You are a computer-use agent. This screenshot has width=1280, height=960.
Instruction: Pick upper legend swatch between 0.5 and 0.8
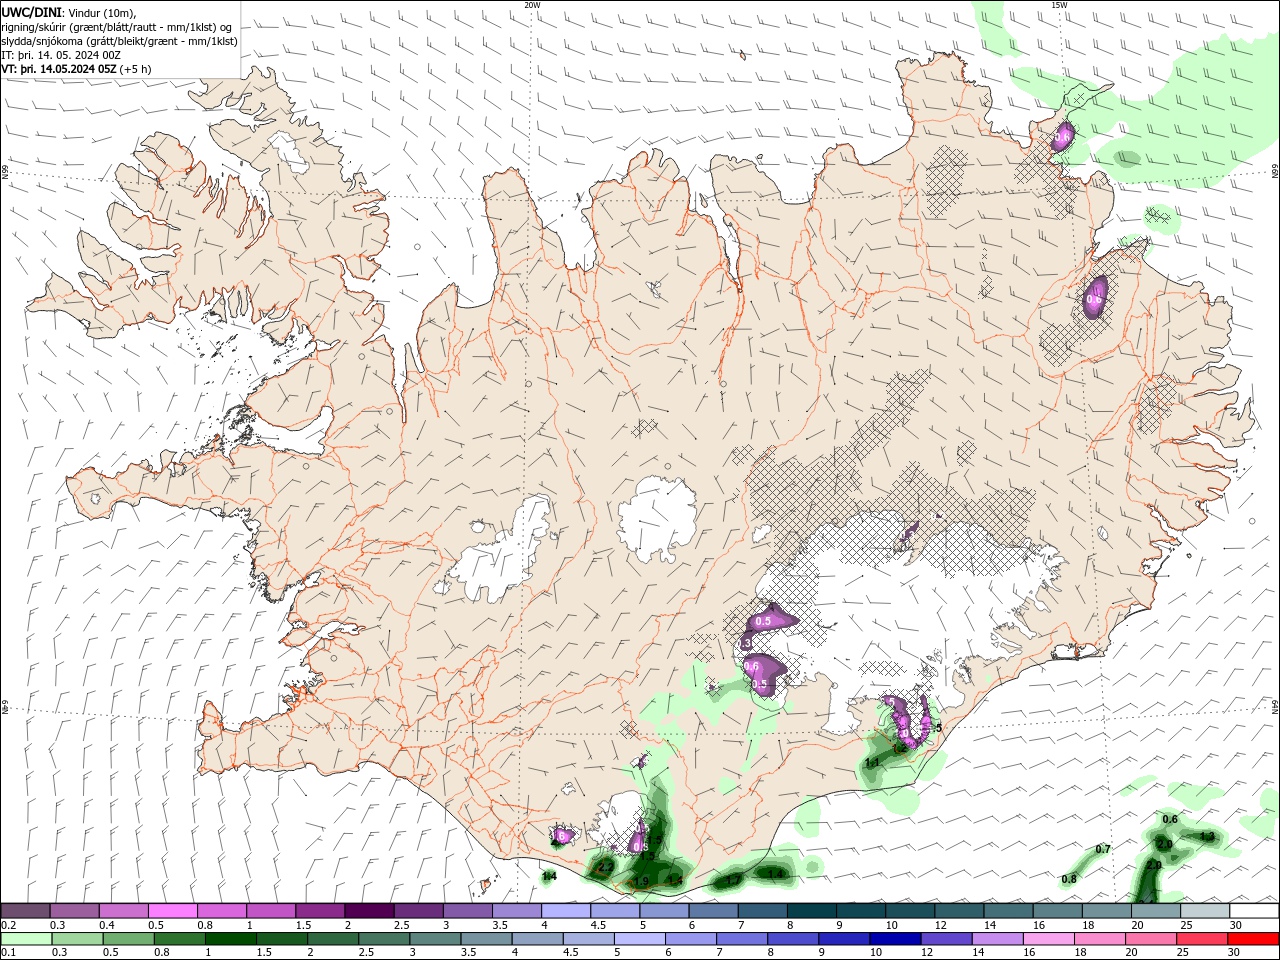pyautogui.click(x=172, y=911)
